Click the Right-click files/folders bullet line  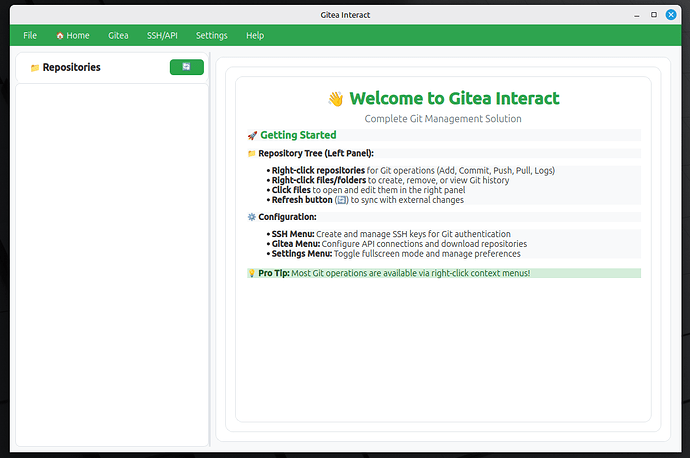(x=390, y=180)
